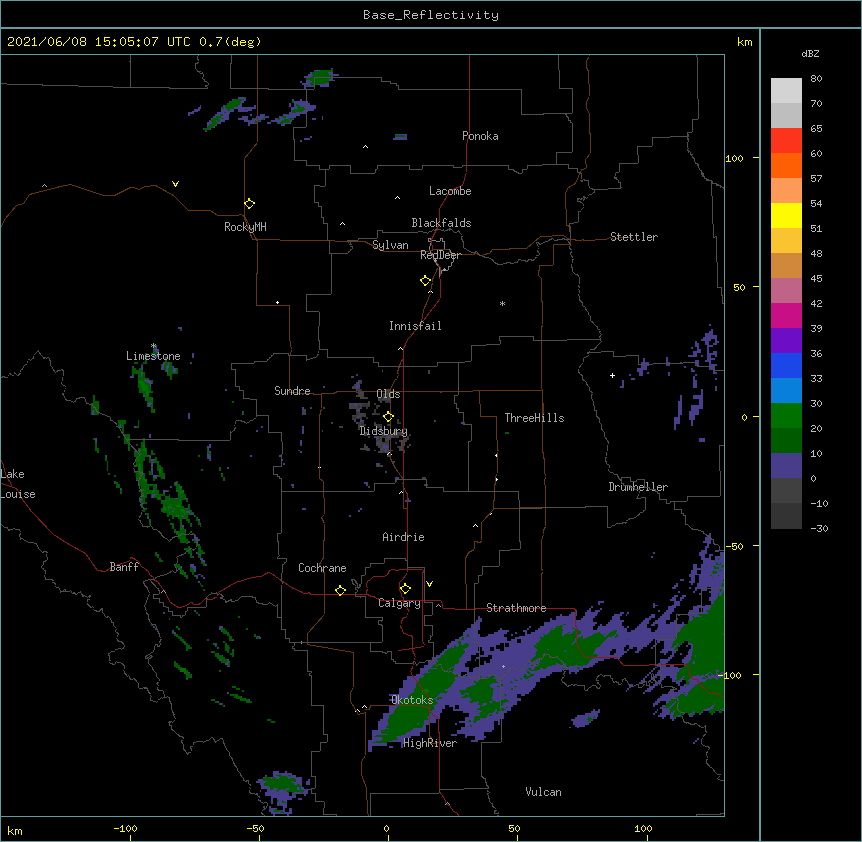Viewport: 862px width, 842px height.
Task: Click the Okotoks label
Action: [x=412, y=700]
